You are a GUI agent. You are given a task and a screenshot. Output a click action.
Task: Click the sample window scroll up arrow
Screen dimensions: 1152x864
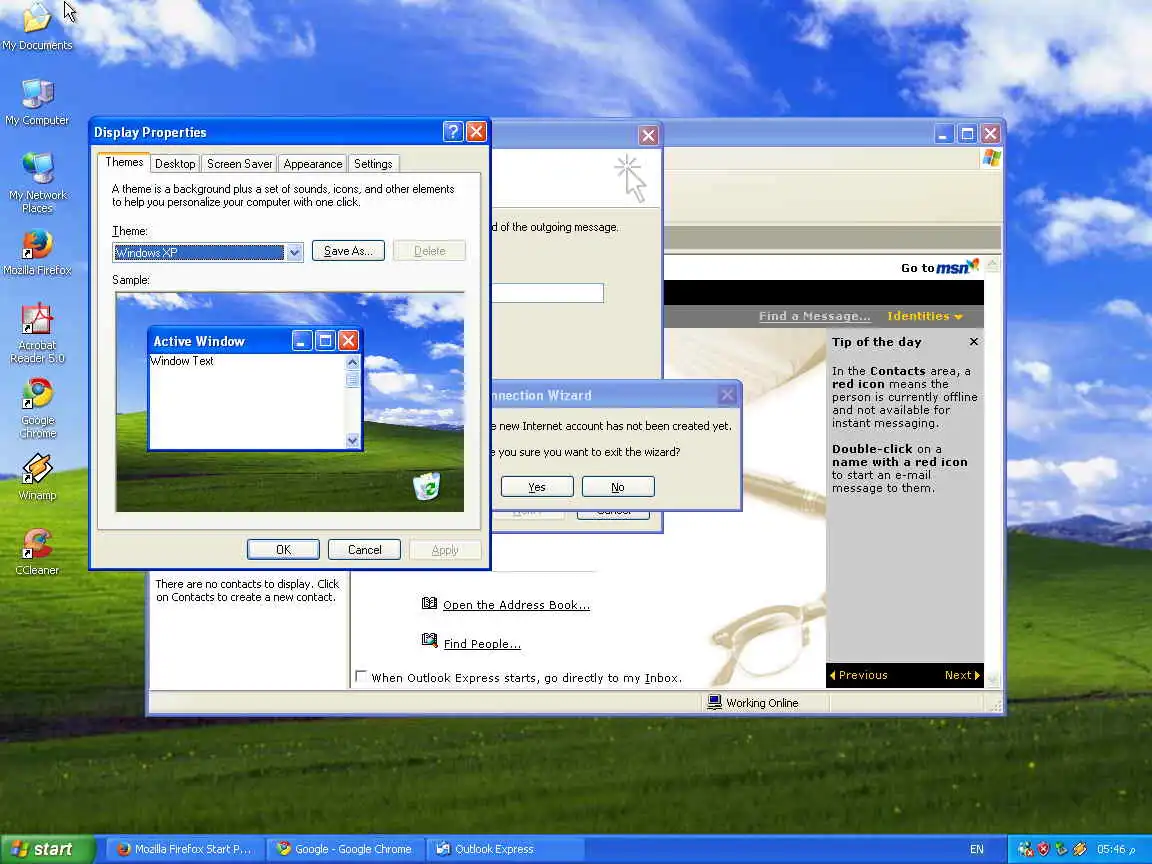[x=353, y=362]
